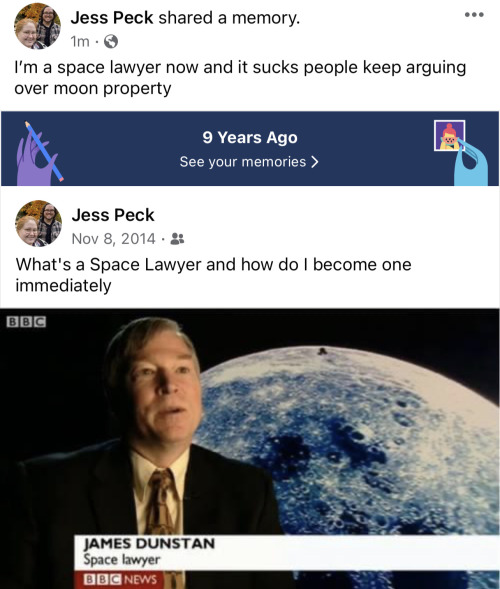Image resolution: width=500 pixels, height=589 pixels.
Task: Click the BBC logo watermark on the image
Action: [26, 322]
